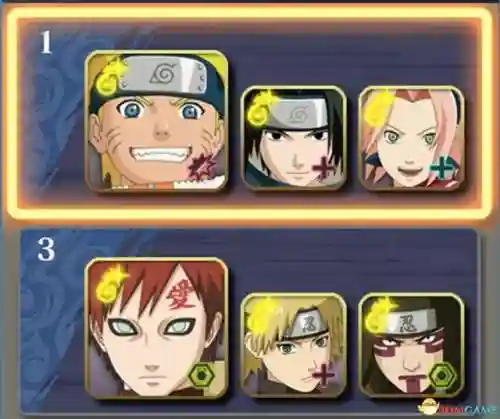Click the yellow flame icon on Sakura's portrait
The width and height of the screenshot is (500, 419).
378,107
